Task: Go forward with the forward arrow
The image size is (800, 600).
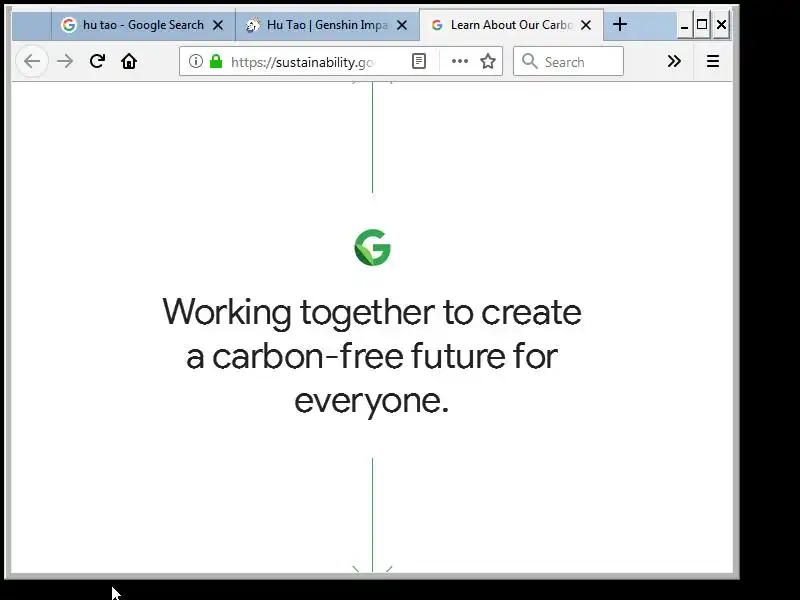Action: tap(65, 62)
